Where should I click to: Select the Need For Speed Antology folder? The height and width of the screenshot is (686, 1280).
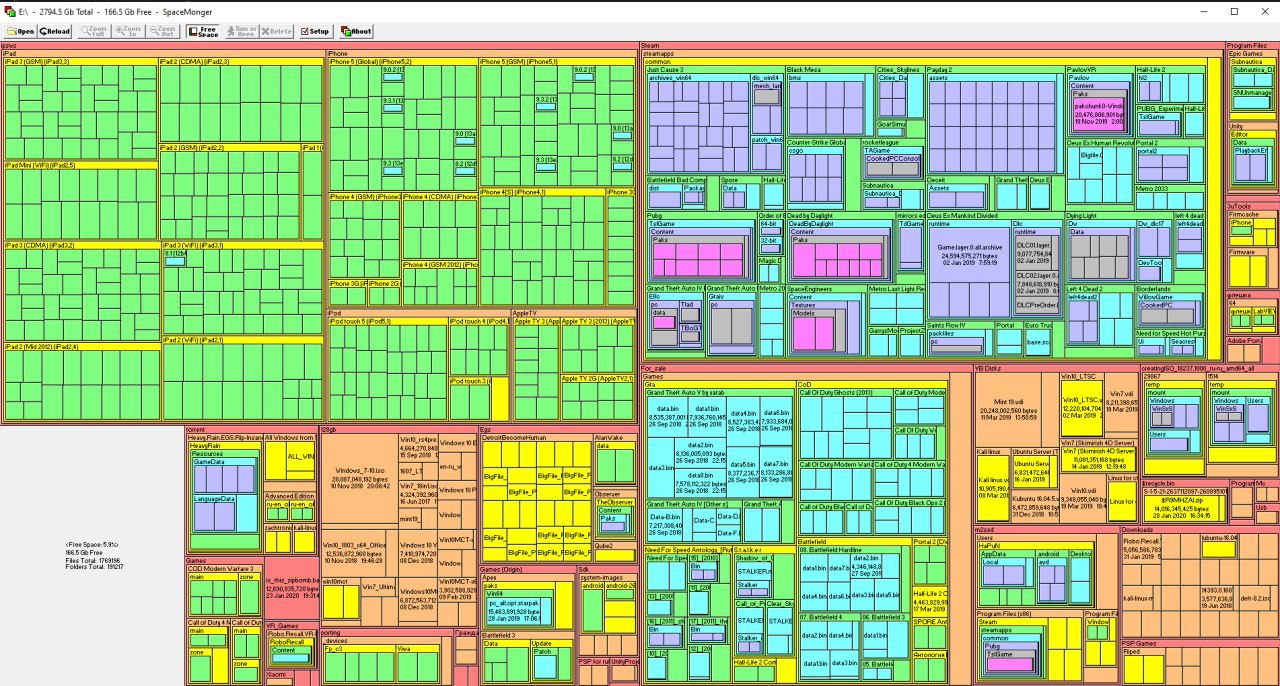coord(687,549)
